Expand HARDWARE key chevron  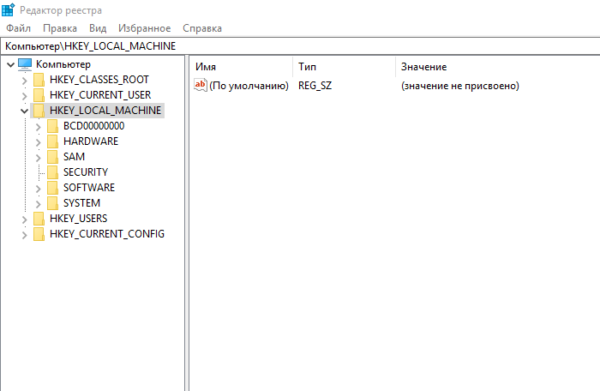click(38, 142)
